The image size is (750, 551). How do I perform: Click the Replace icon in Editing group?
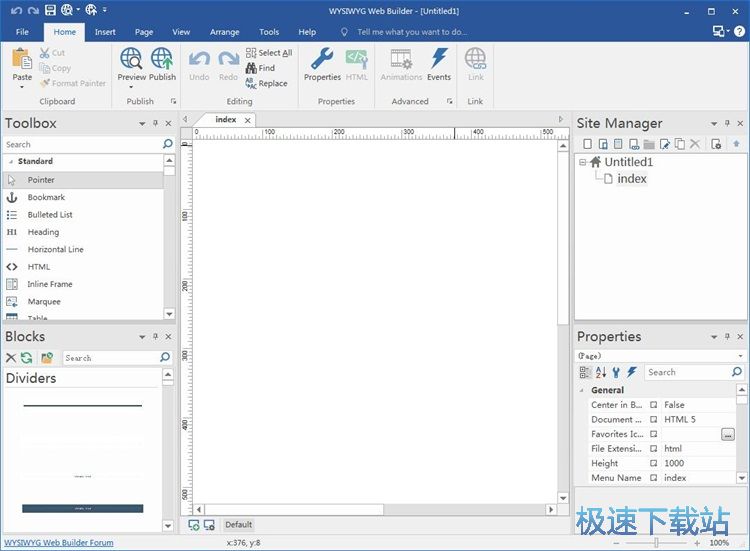click(251, 84)
